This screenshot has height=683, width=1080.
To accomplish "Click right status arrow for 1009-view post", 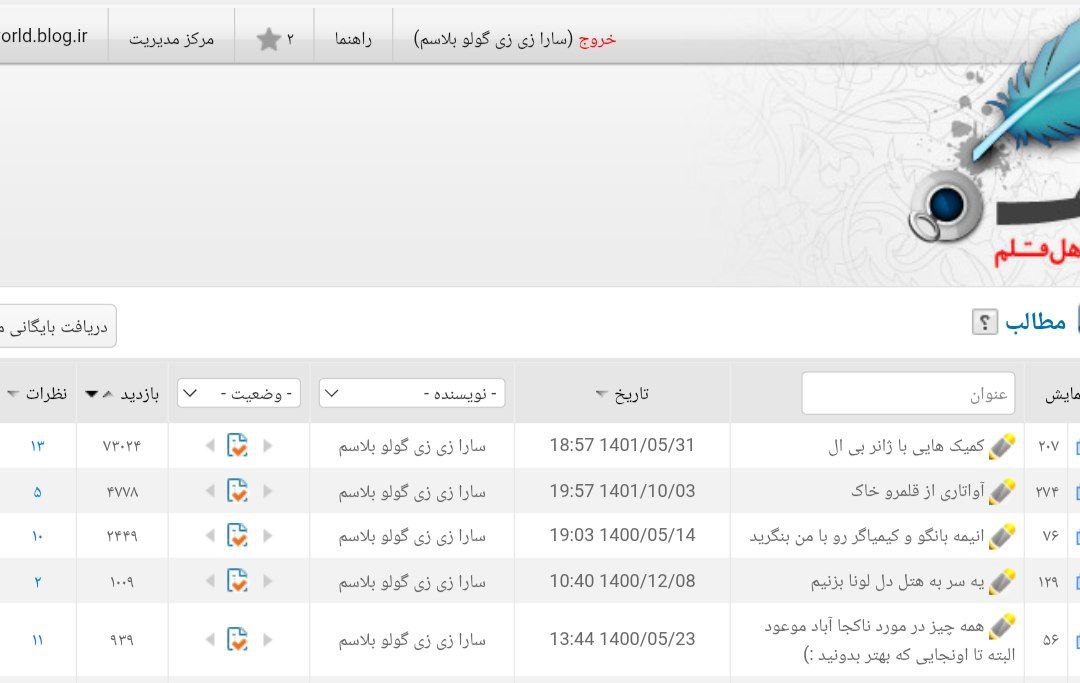I will click(x=267, y=581).
